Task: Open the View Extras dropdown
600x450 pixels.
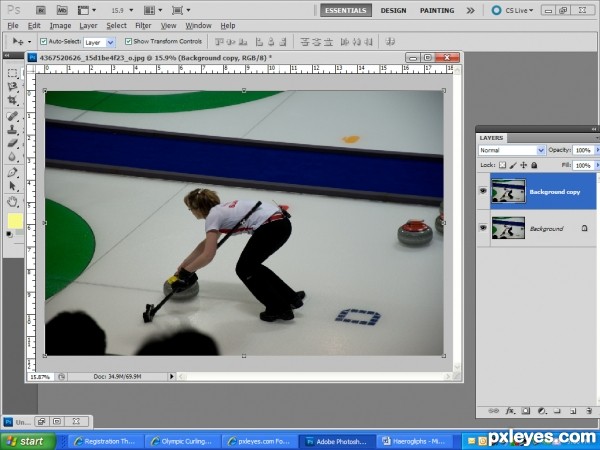Action: [x=87, y=10]
